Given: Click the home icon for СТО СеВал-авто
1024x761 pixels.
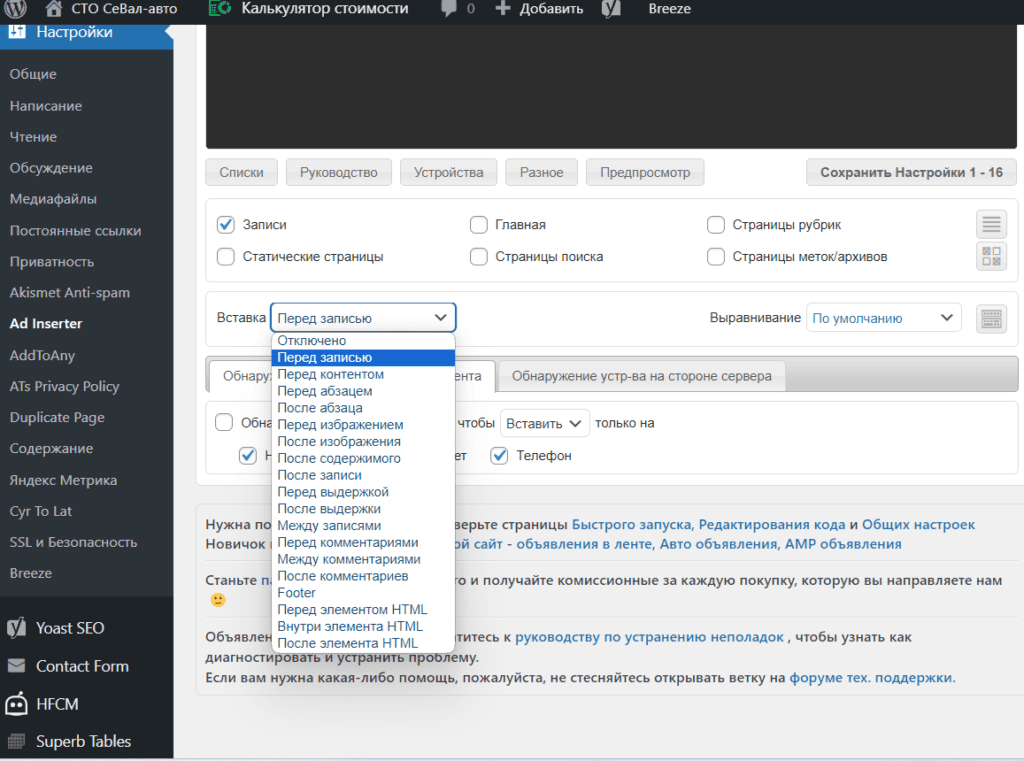Looking at the screenshot, I should coord(54,9).
